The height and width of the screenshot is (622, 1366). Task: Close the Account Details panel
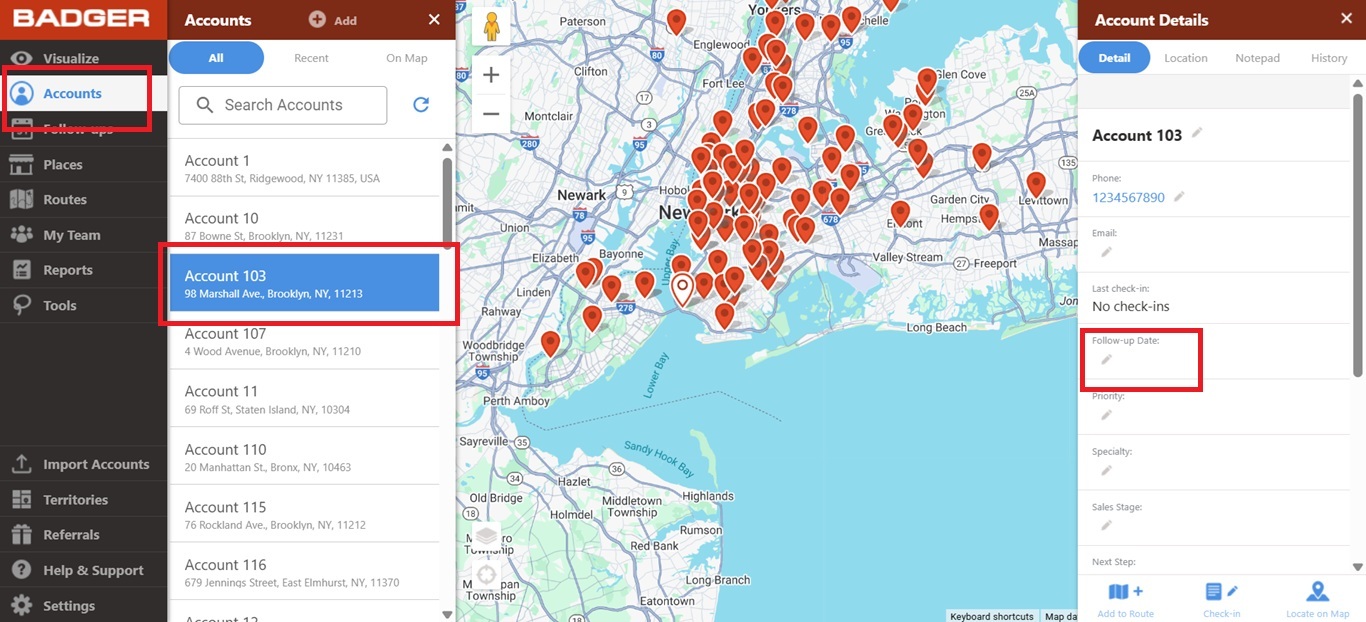(1344, 19)
